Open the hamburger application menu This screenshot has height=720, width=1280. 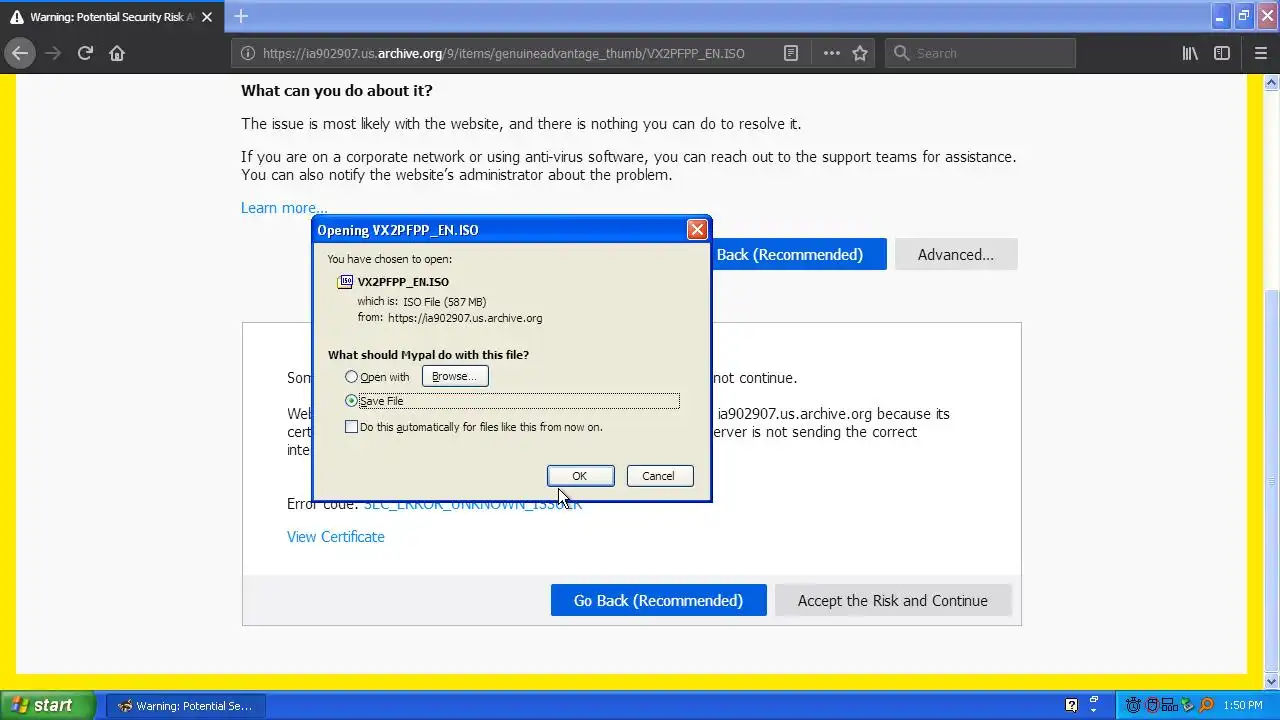click(x=1261, y=53)
